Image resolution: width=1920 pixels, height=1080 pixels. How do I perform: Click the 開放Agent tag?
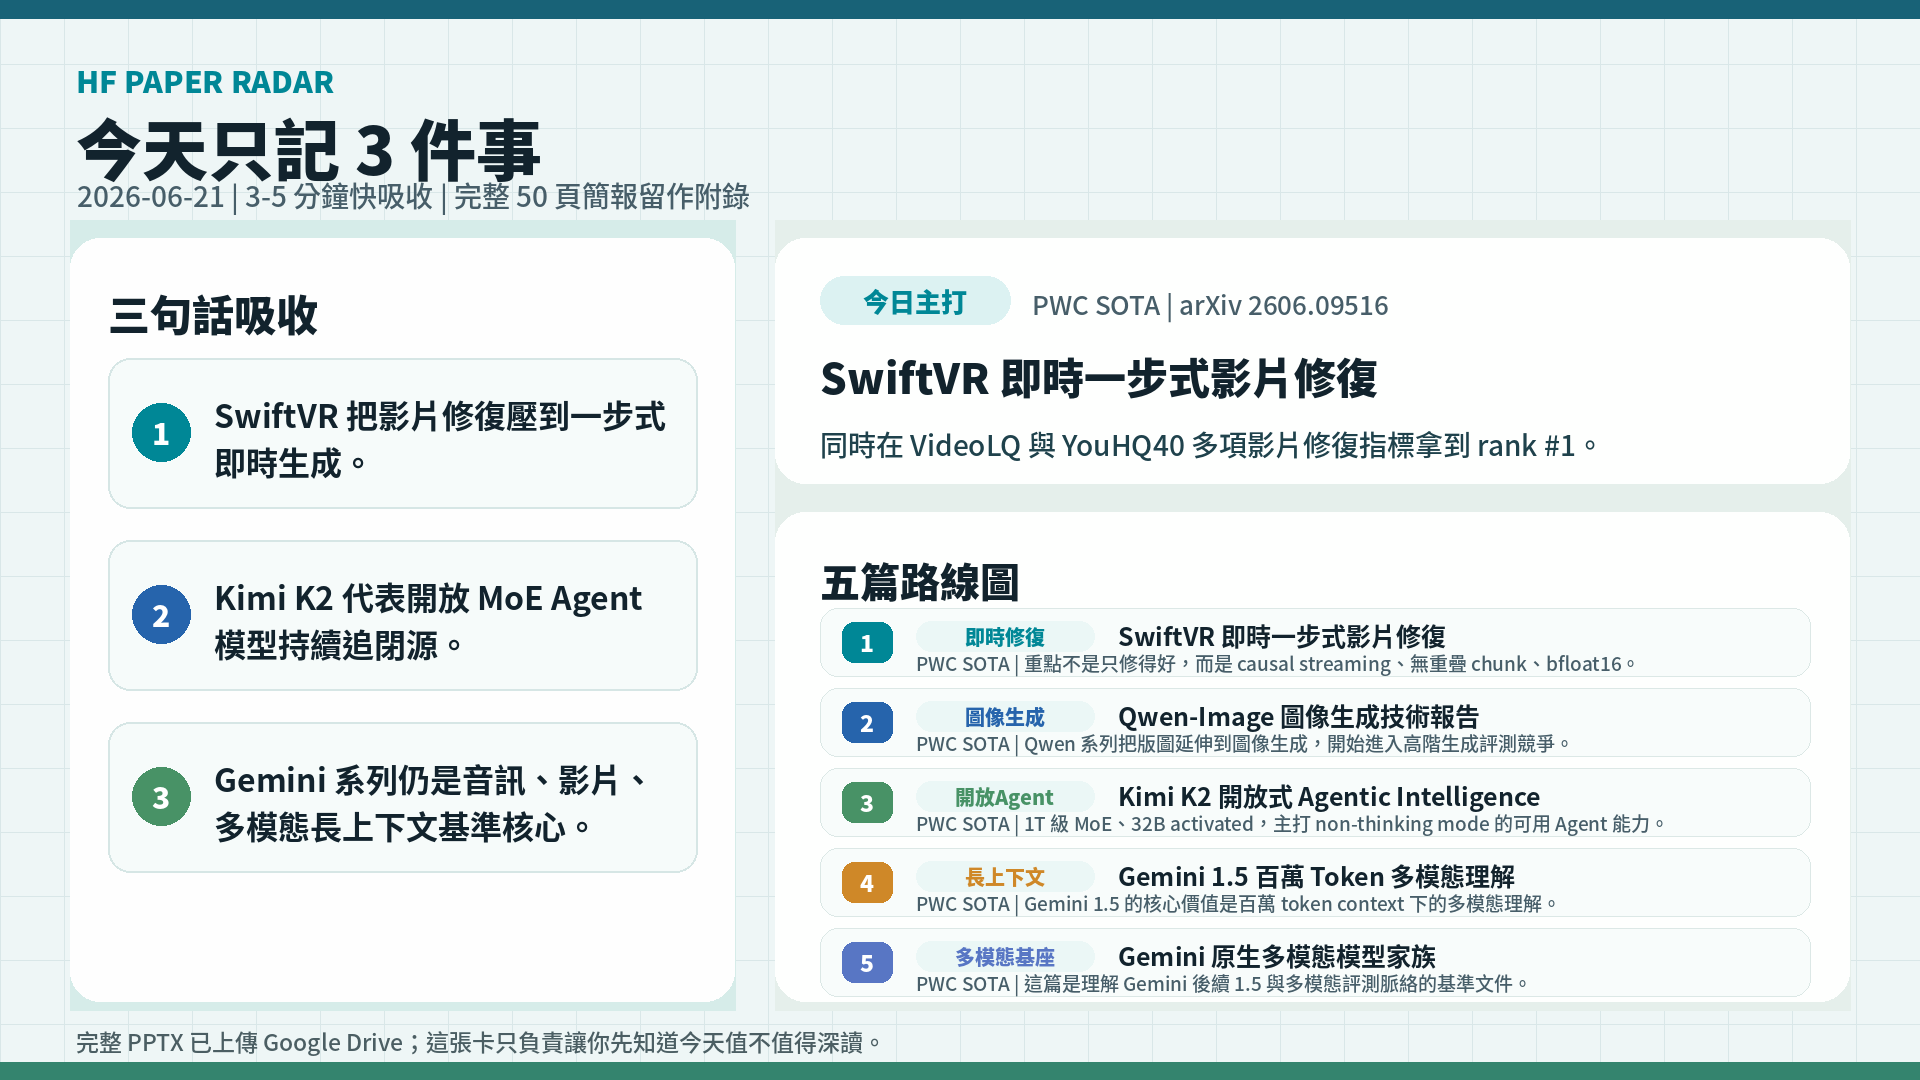click(x=1005, y=797)
